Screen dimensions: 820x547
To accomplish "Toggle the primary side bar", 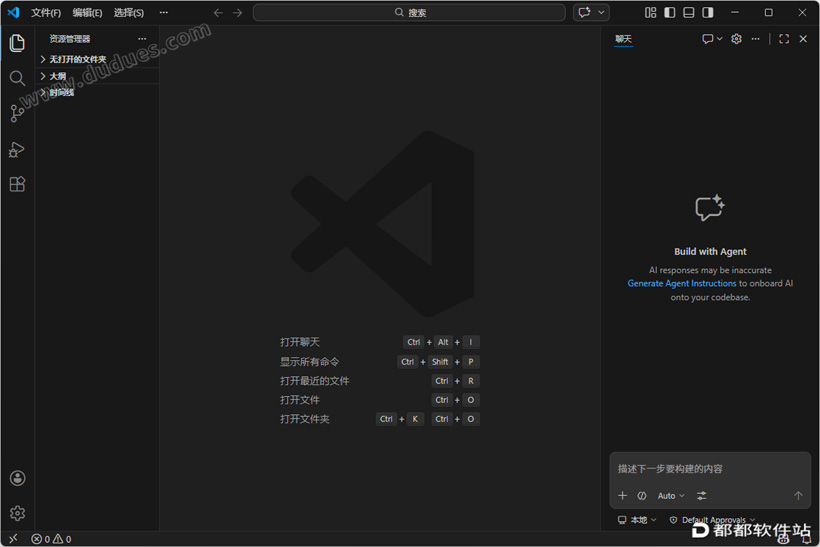I will [x=669, y=13].
